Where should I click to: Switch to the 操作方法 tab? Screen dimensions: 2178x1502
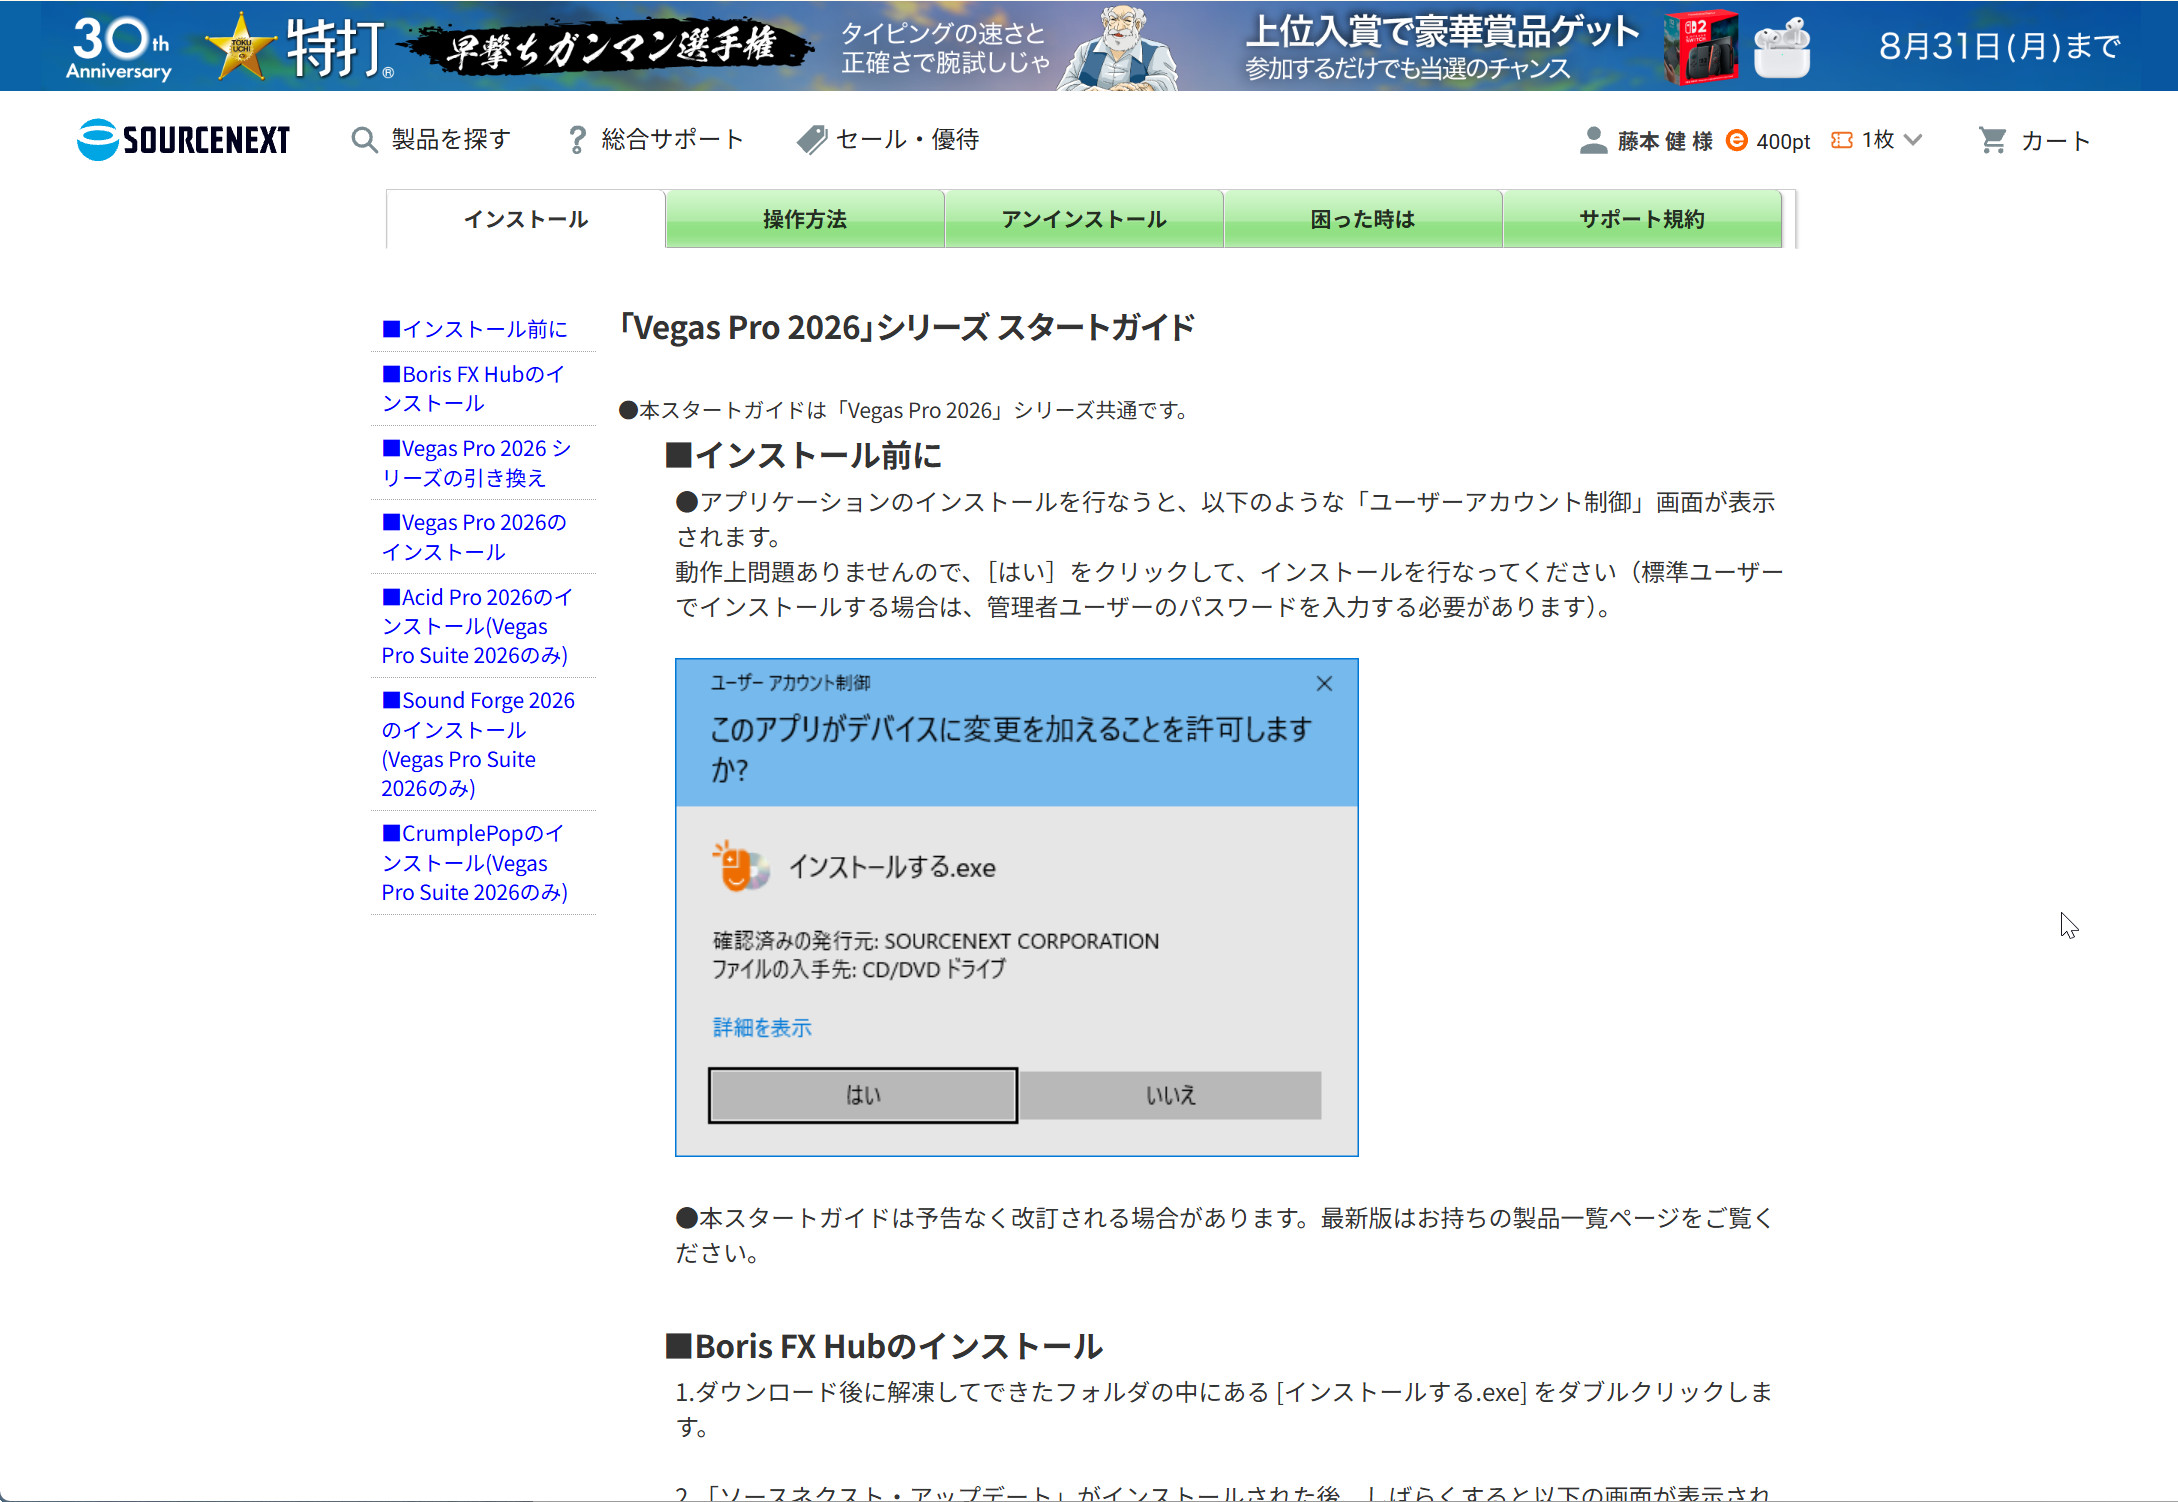click(x=805, y=219)
